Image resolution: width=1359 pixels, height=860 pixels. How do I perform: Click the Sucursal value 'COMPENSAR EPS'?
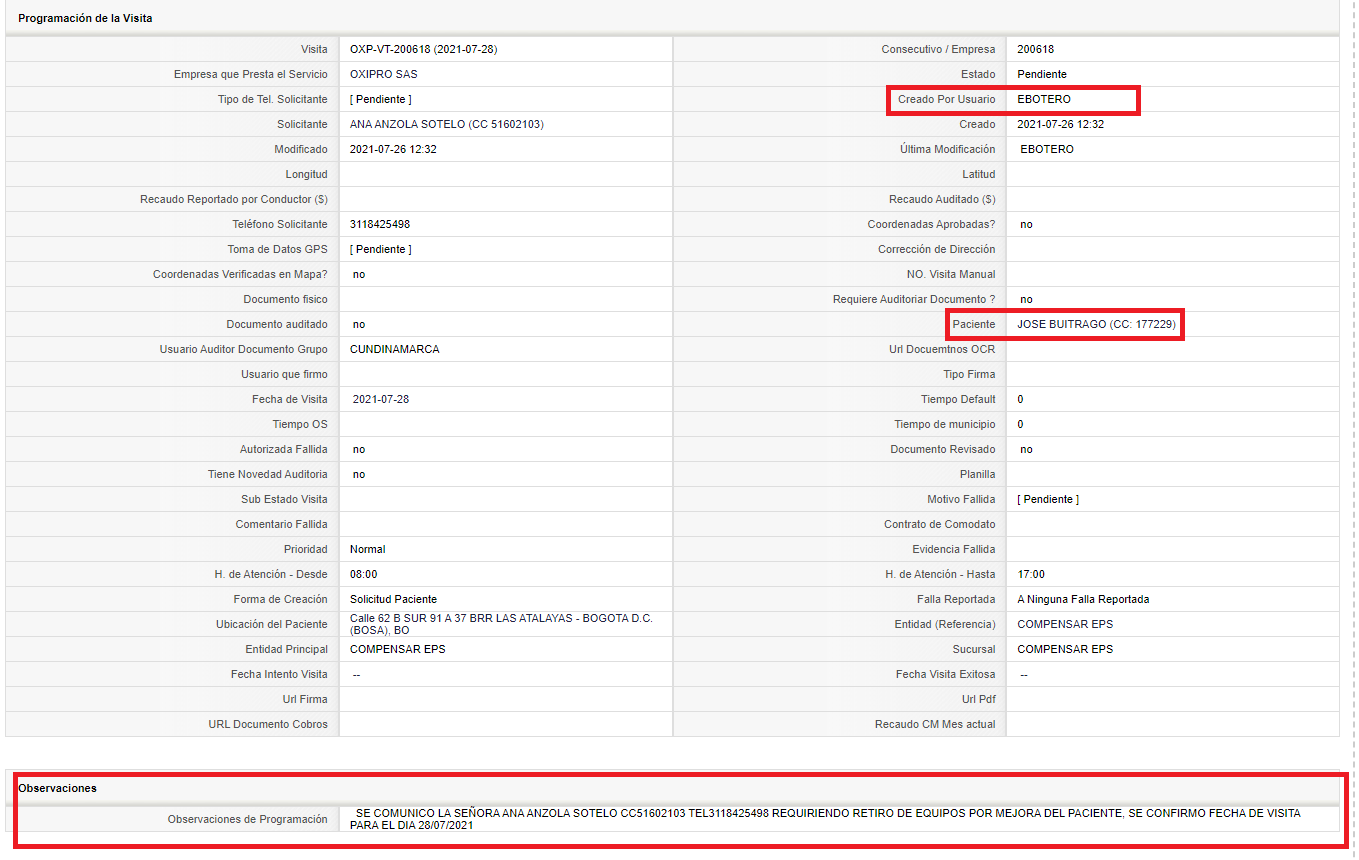[x=1065, y=649]
